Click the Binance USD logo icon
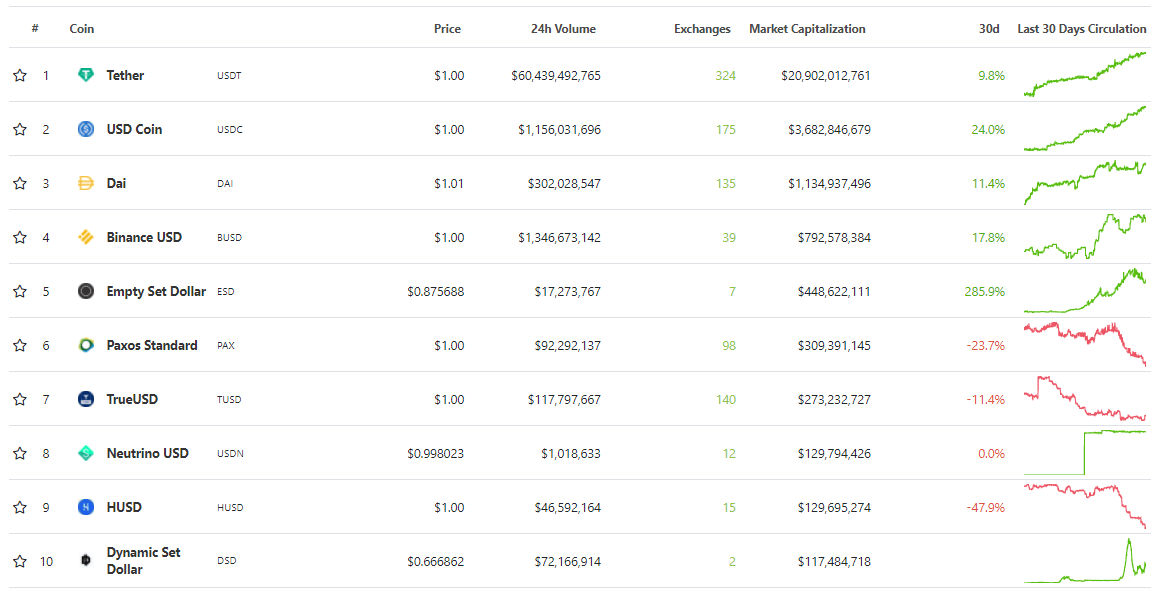Viewport: 1167px width, 591px height. (86, 237)
